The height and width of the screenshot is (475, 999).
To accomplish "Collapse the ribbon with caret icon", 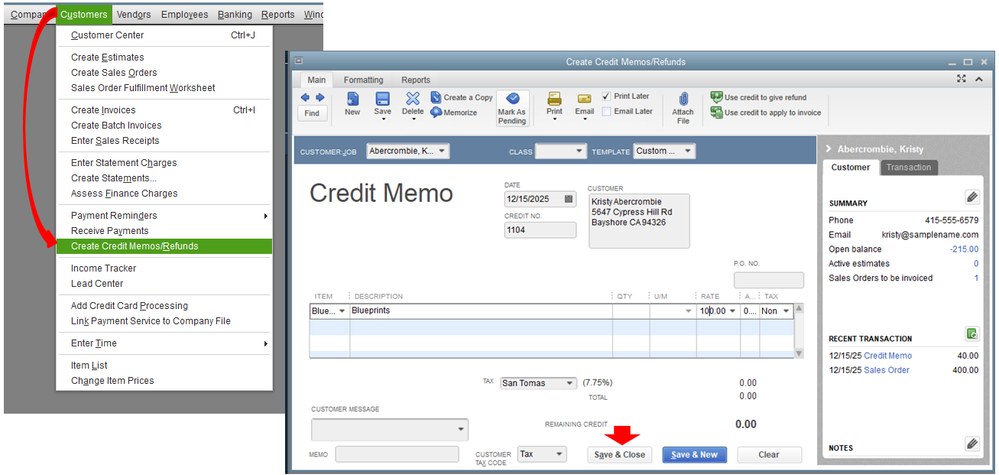I will (x=979, y=79).
